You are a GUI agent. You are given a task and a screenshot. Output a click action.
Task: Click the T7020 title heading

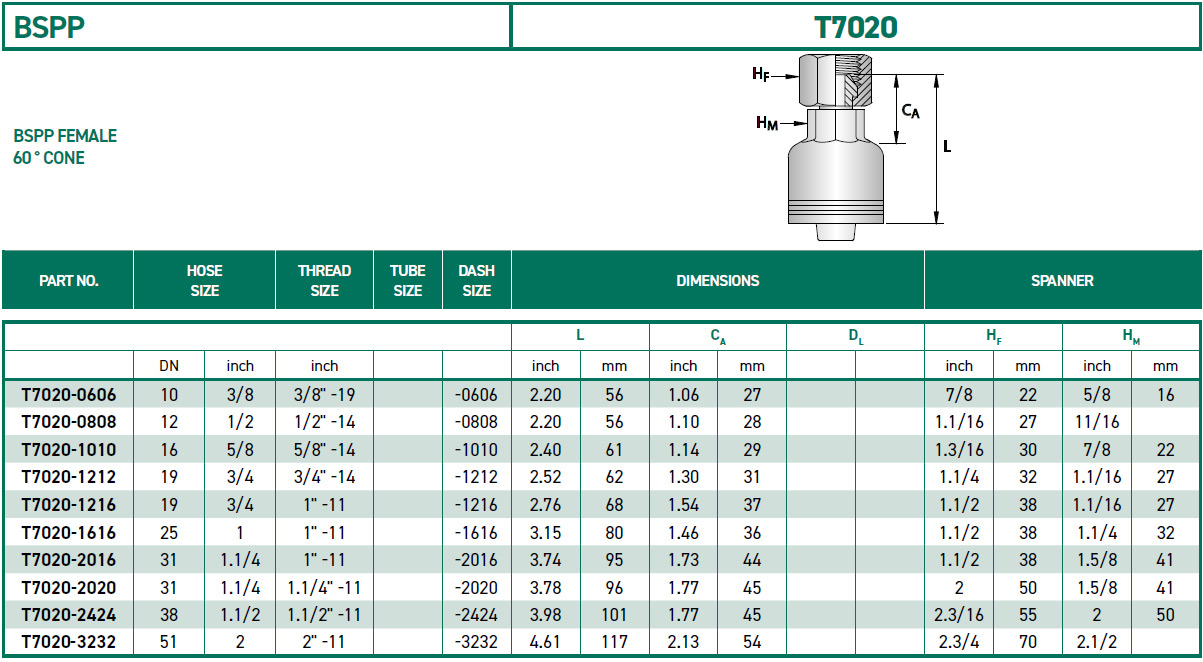[856, 27]
